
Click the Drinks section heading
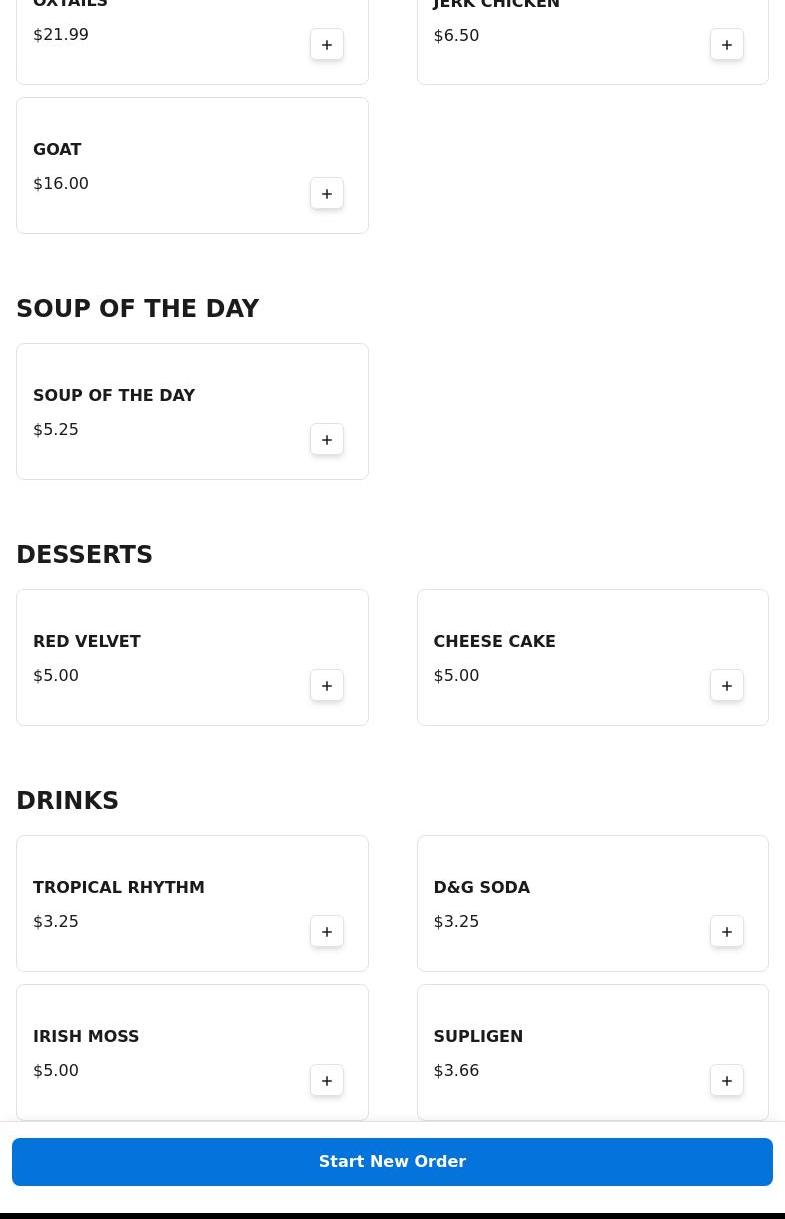(67, 801)
